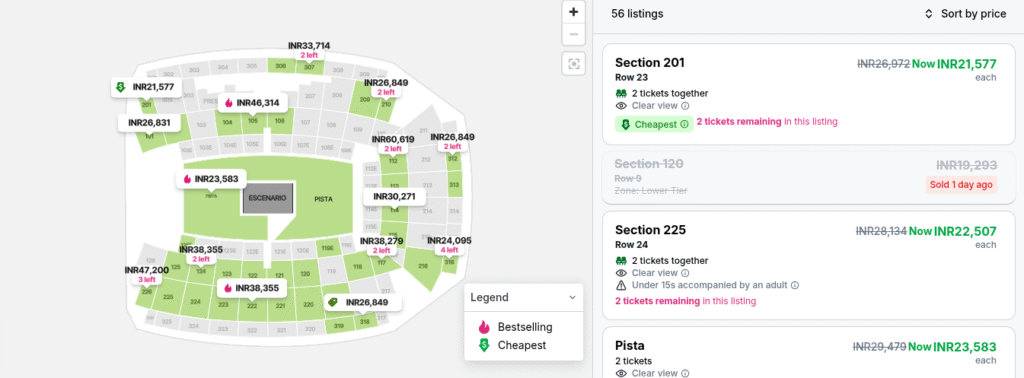The image size is (1024, 378).
Task: Zoom in on the seating map
Action: [x=573, y=12]
